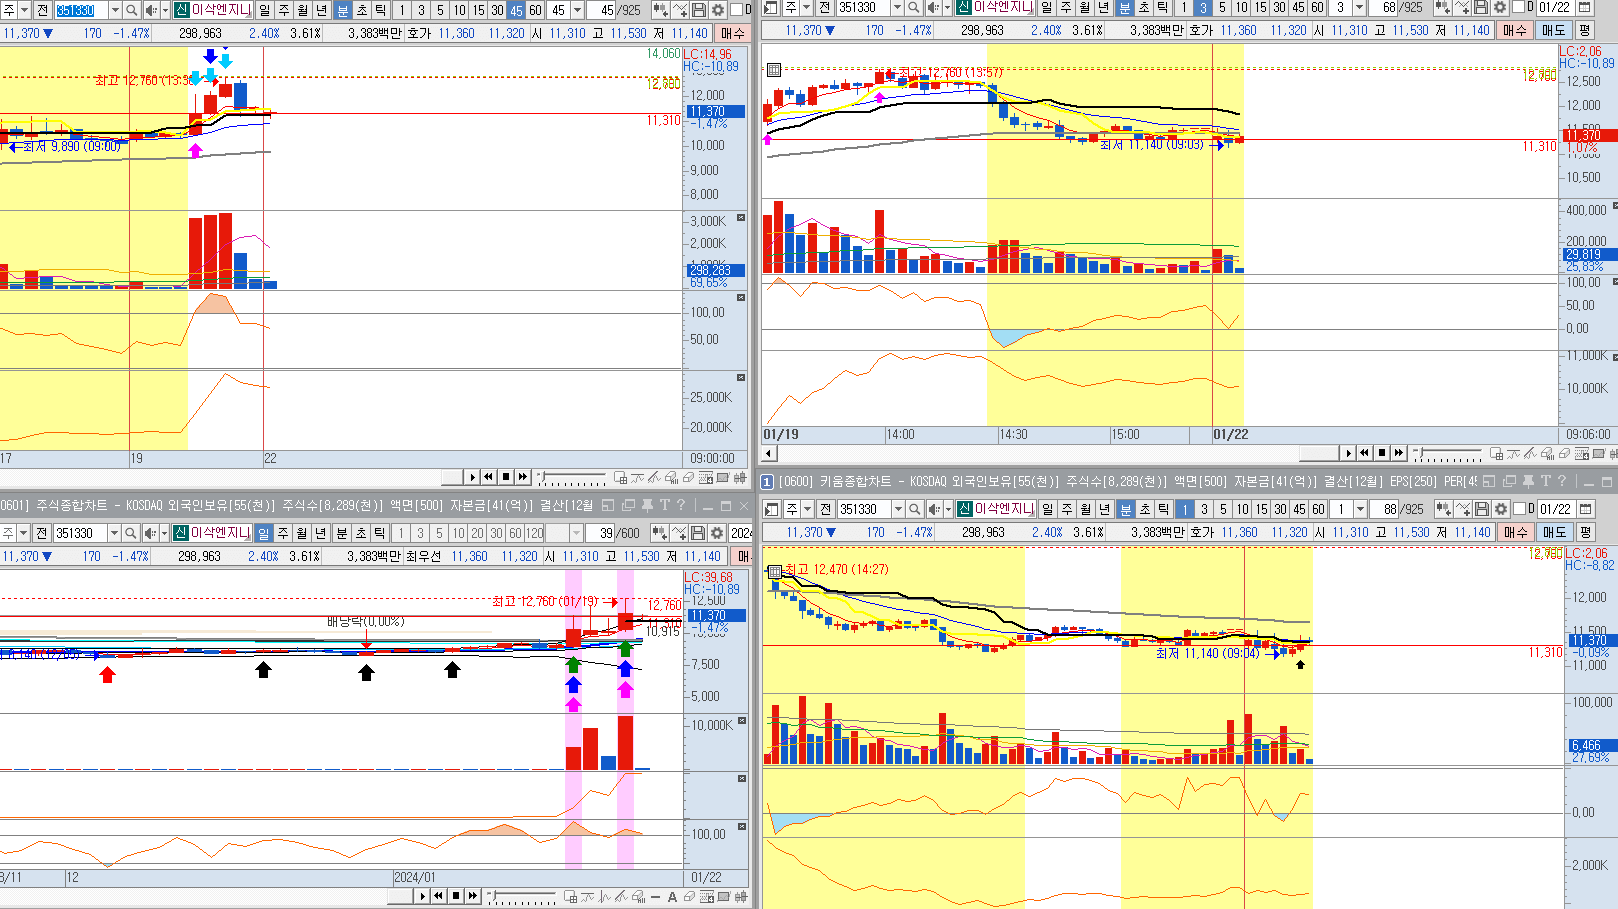
Task: Select 주 (weekly) tab in top-left chart
Action: pos(284,10)
